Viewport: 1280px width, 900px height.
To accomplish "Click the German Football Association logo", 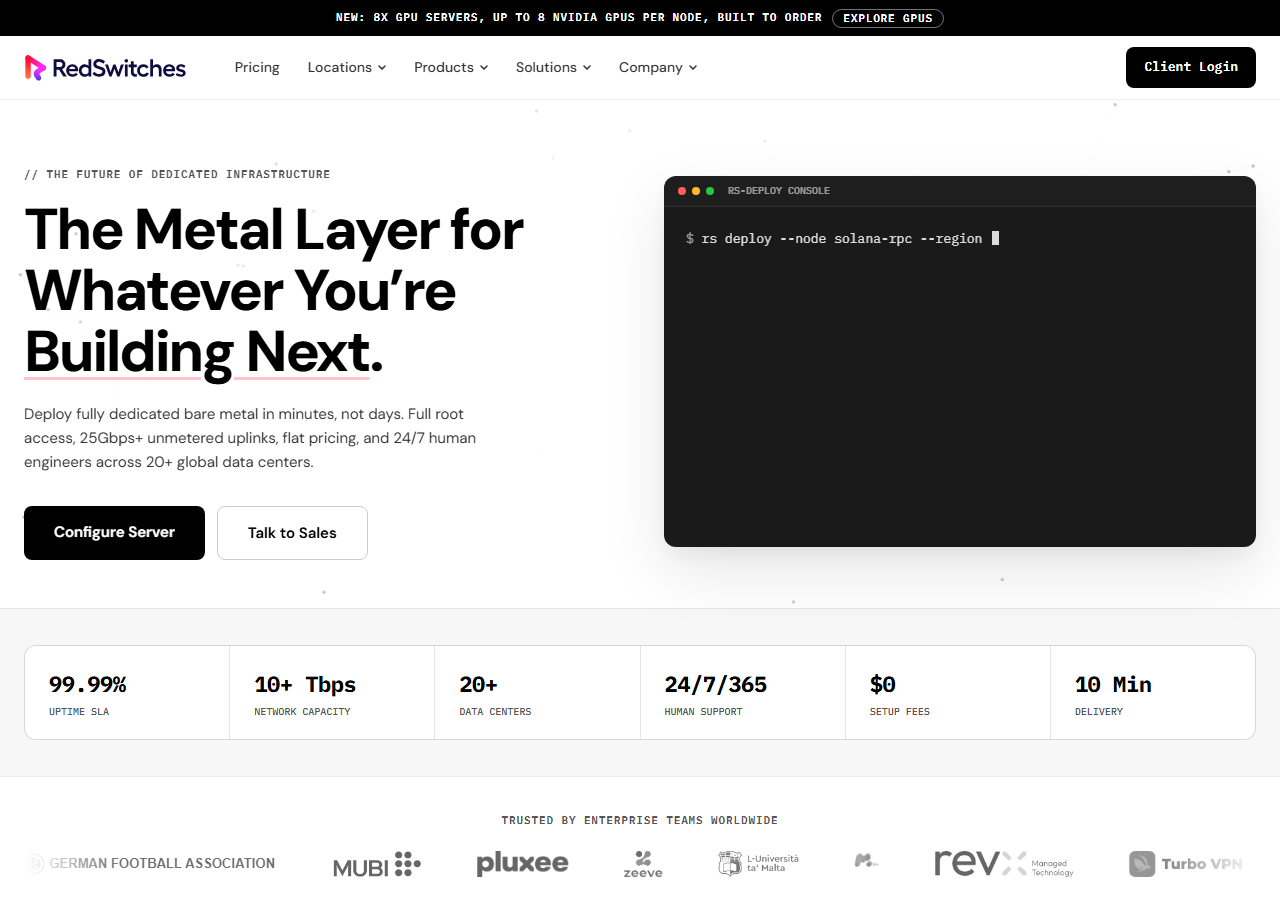I will click(x=151, y=863).
